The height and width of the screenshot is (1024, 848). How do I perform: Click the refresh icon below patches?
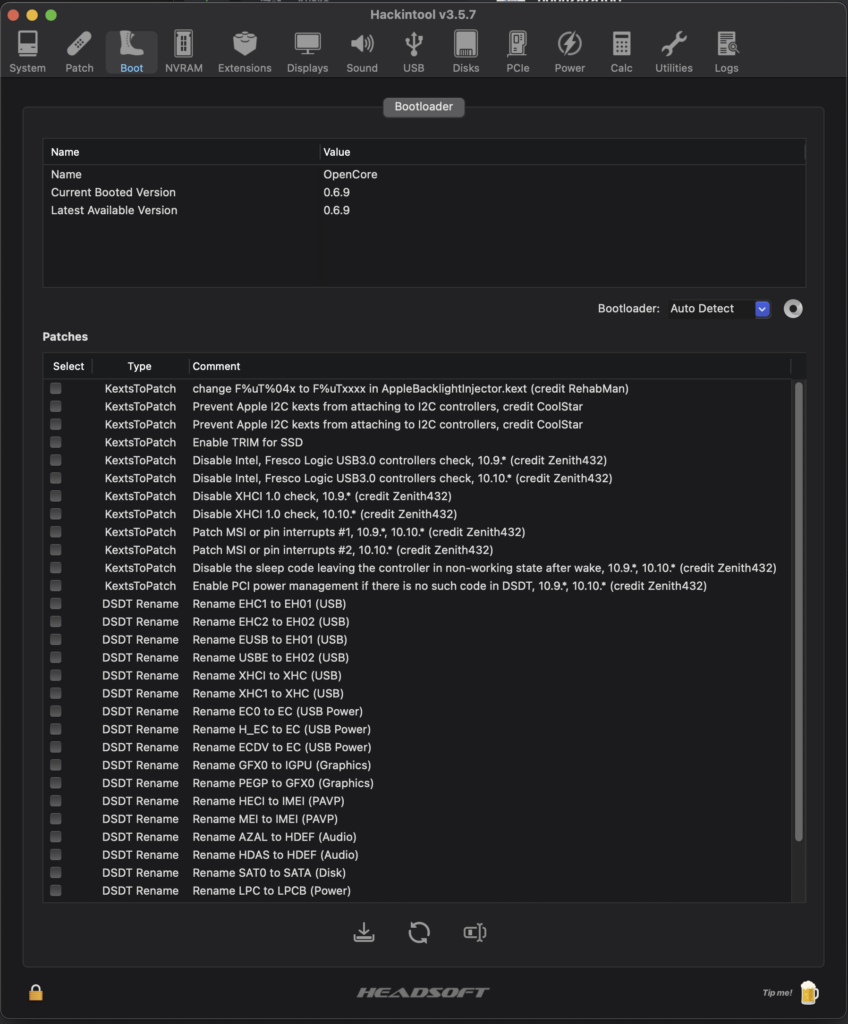coord(419,932)
